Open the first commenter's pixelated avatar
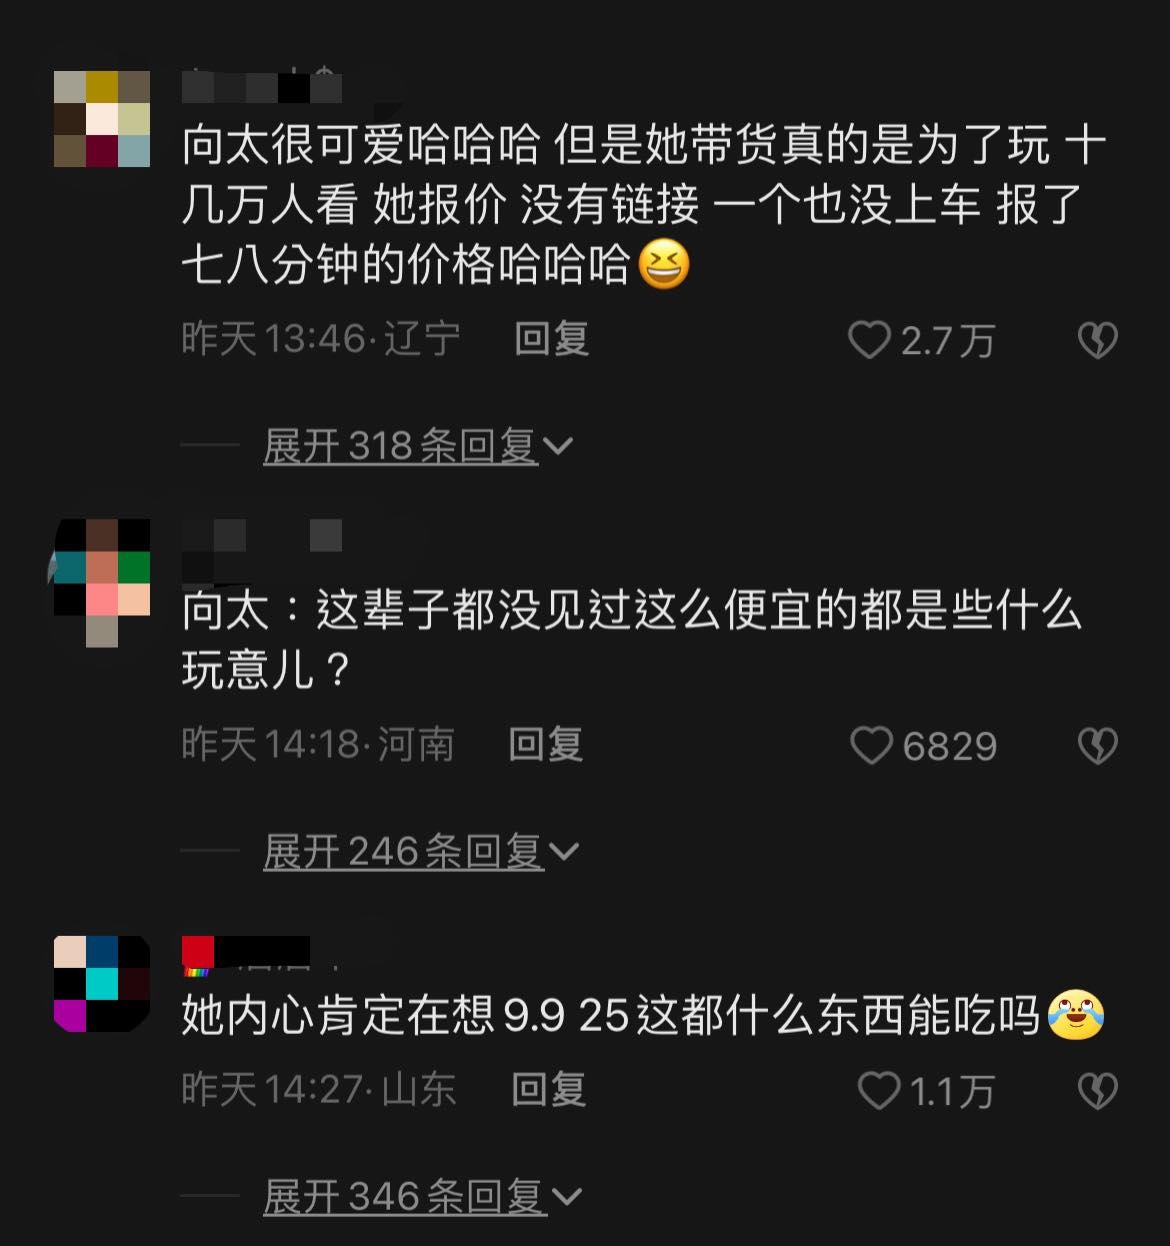This screenshot has width=1170, height=1246. click(x=102, y=118)
